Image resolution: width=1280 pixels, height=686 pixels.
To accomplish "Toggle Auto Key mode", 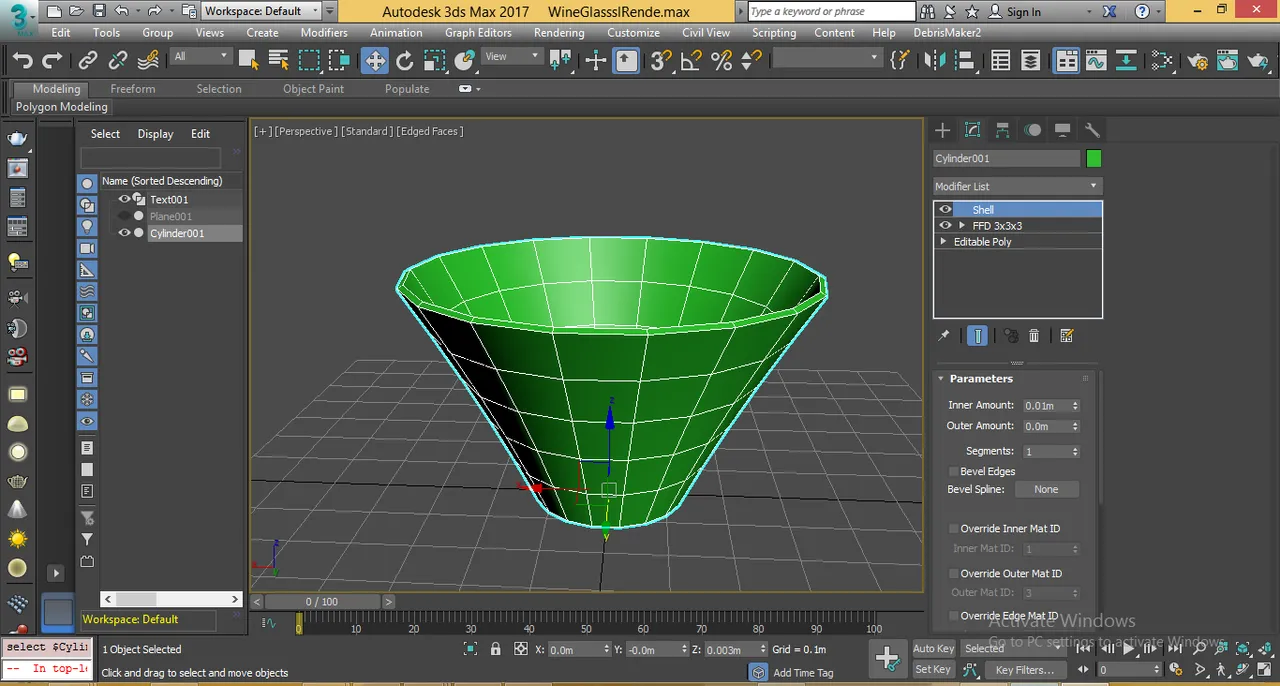I will pos(933,648).
